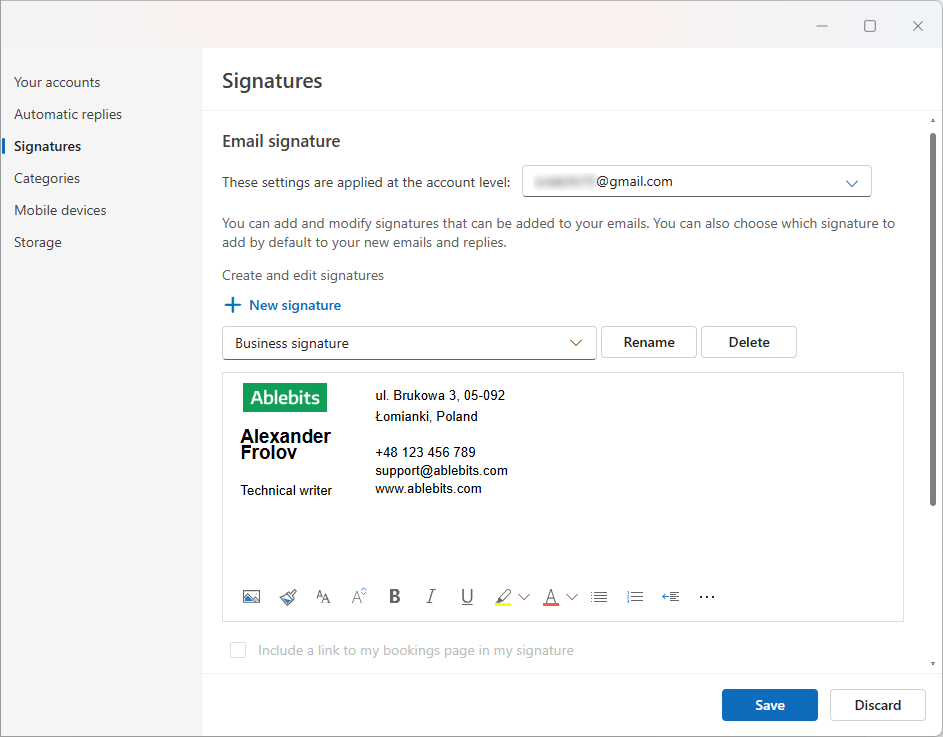Toggle italic formatting
Image resolution: width=943 pixels, height=737 pixels.
tap(431, 596)
